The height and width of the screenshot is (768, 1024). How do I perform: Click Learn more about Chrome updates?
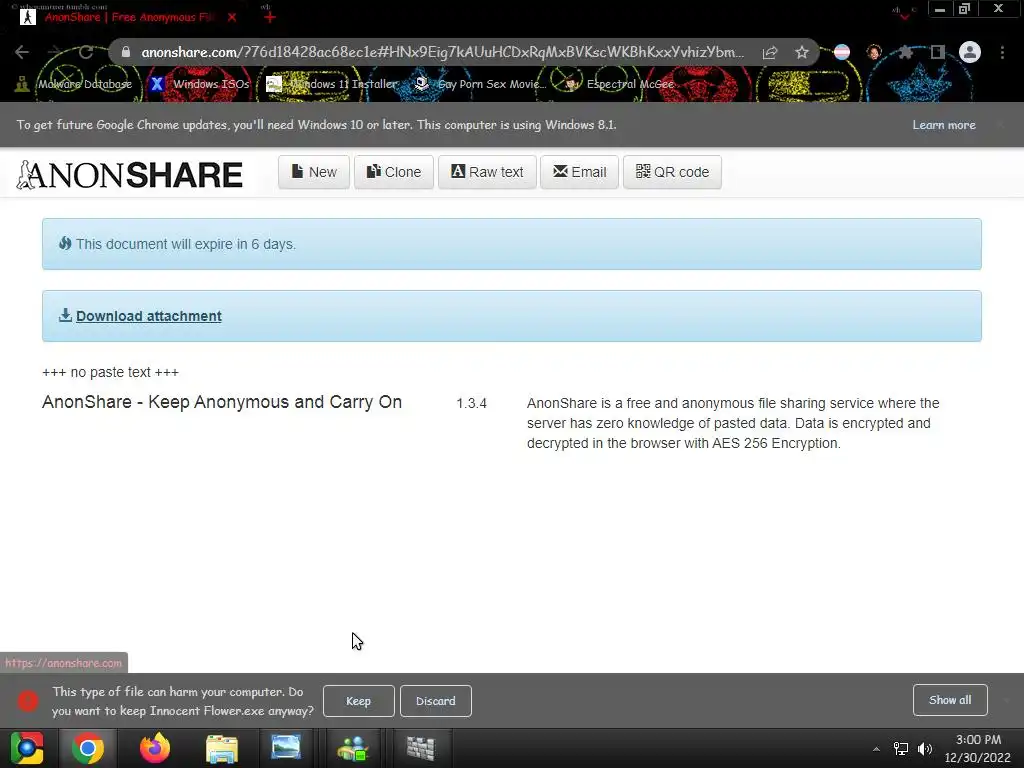pyautogui.click(x=944, y=125)
